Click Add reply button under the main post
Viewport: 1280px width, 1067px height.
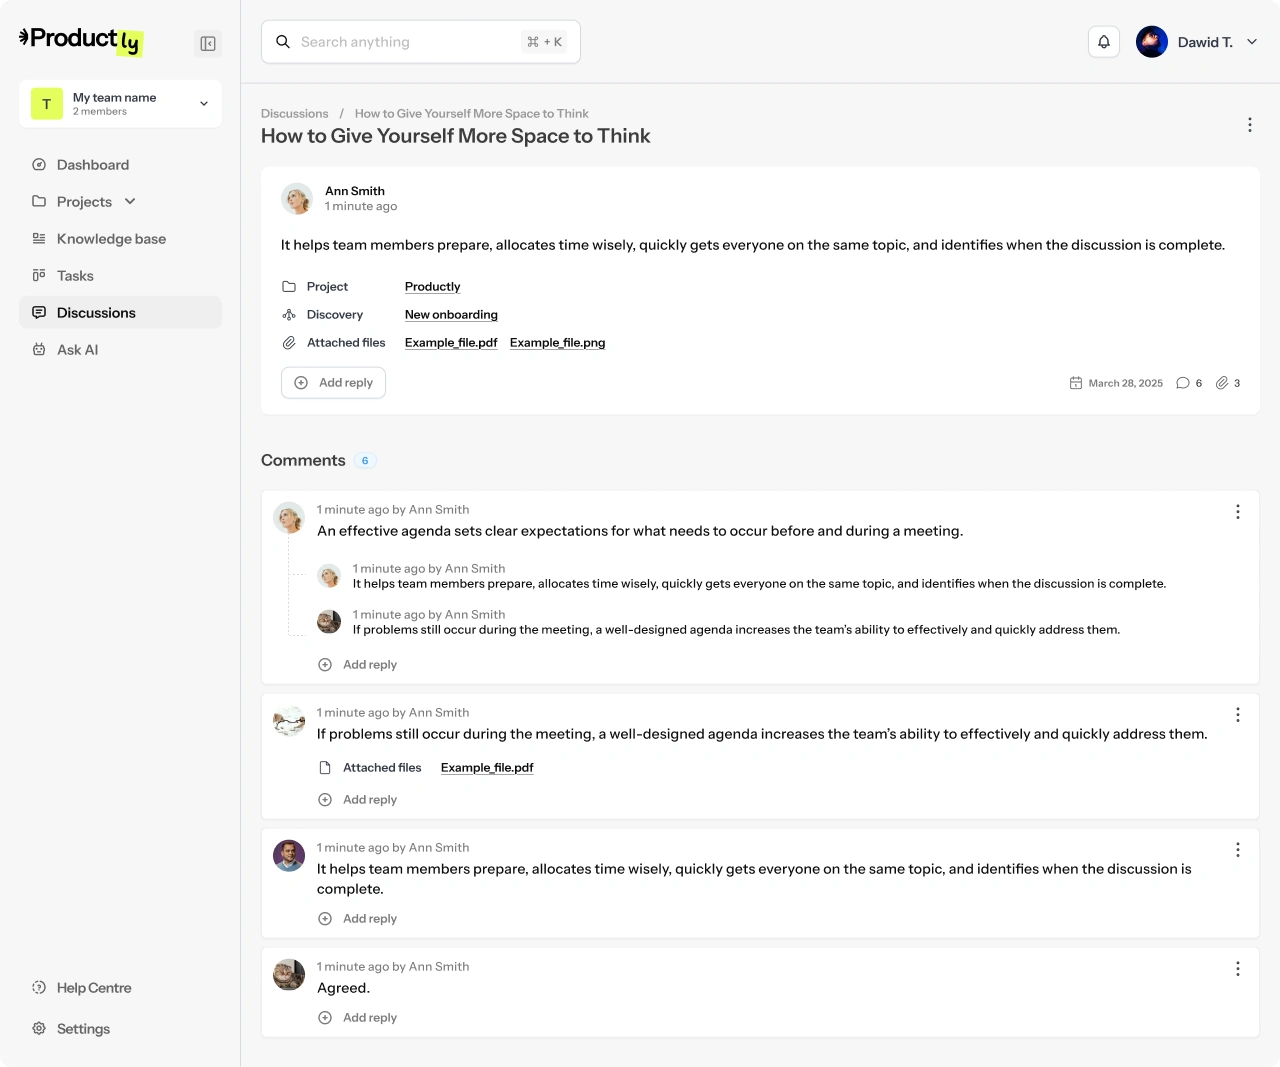(333, 383)
